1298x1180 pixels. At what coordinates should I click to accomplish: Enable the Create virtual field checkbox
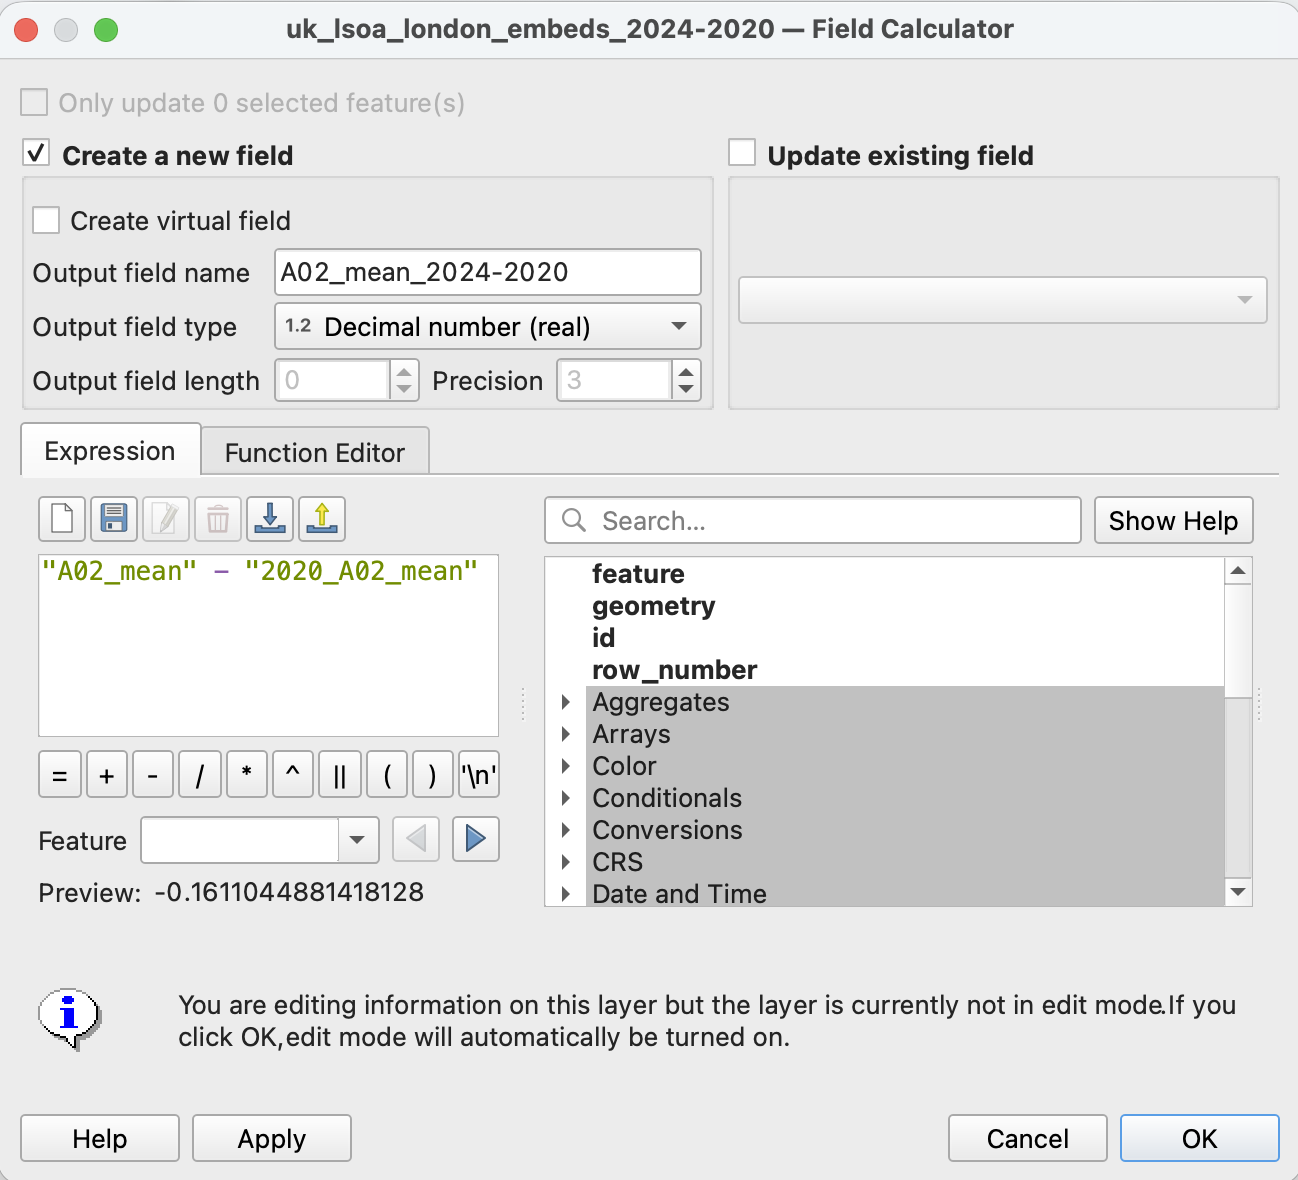[47, 220]
